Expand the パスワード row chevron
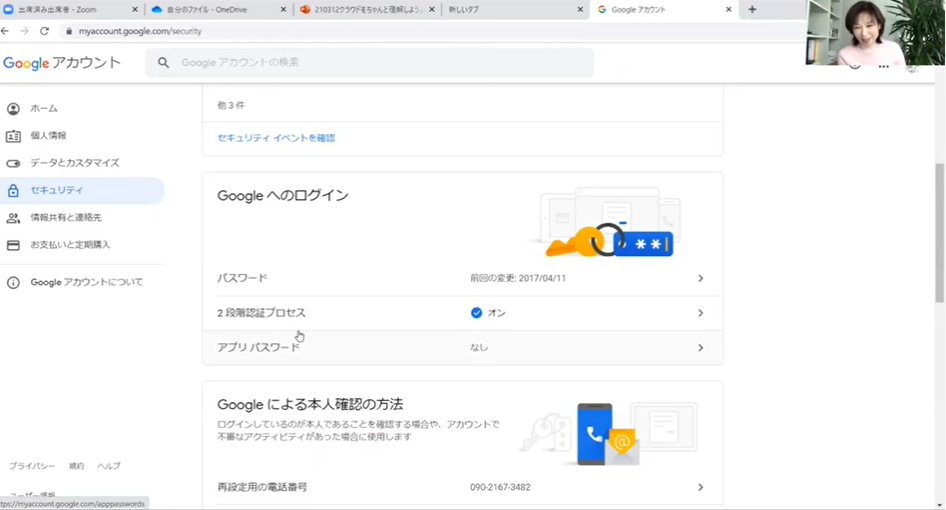946x510 pixels. pyautogui.click(x=700, y=278)
